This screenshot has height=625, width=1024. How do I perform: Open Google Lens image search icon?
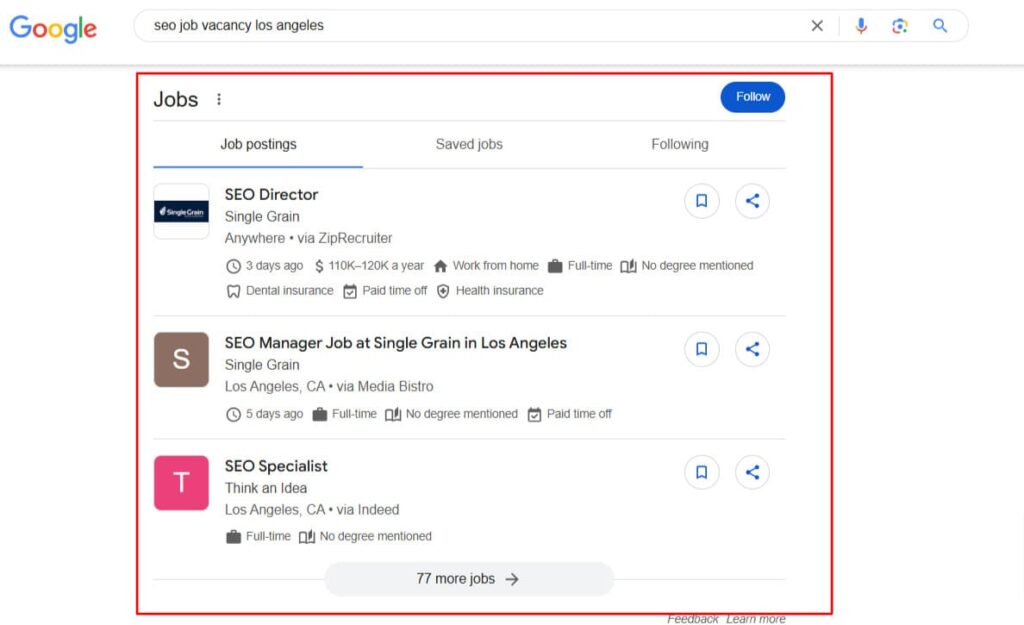click(900, 25)
